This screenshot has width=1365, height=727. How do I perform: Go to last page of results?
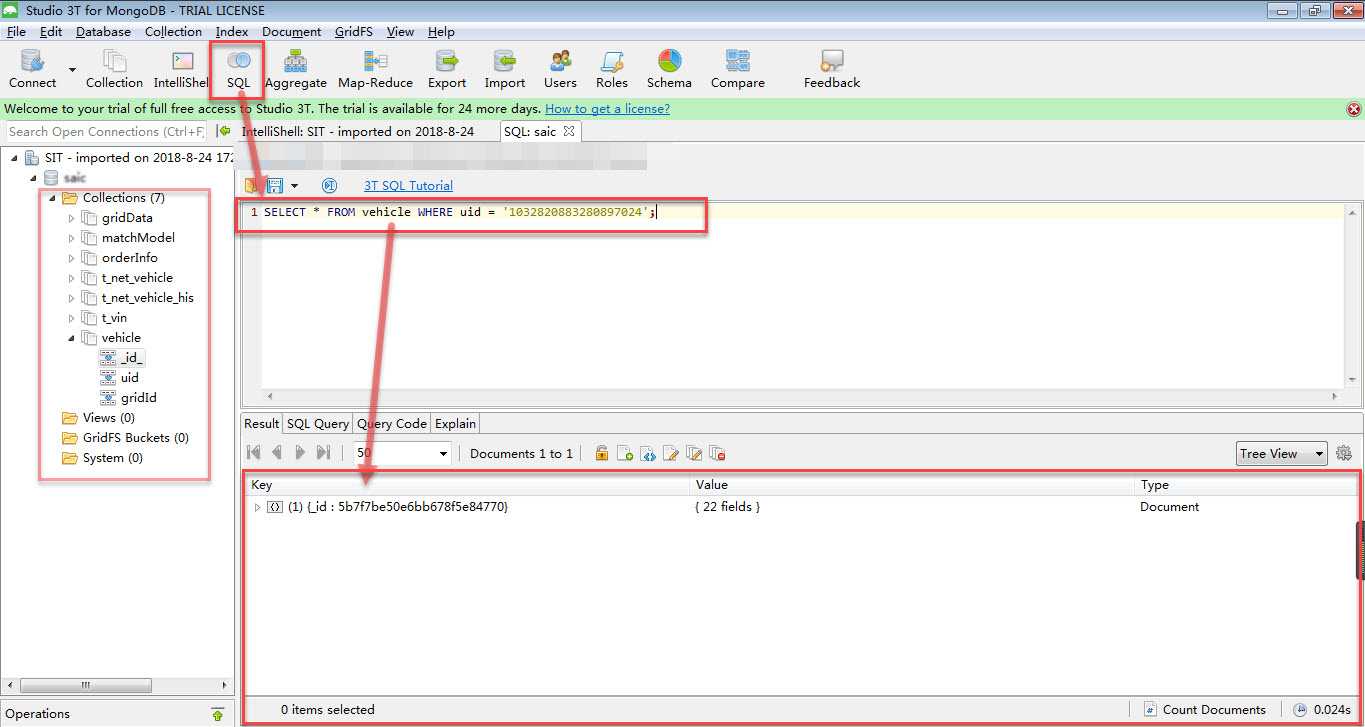point(323,453)
